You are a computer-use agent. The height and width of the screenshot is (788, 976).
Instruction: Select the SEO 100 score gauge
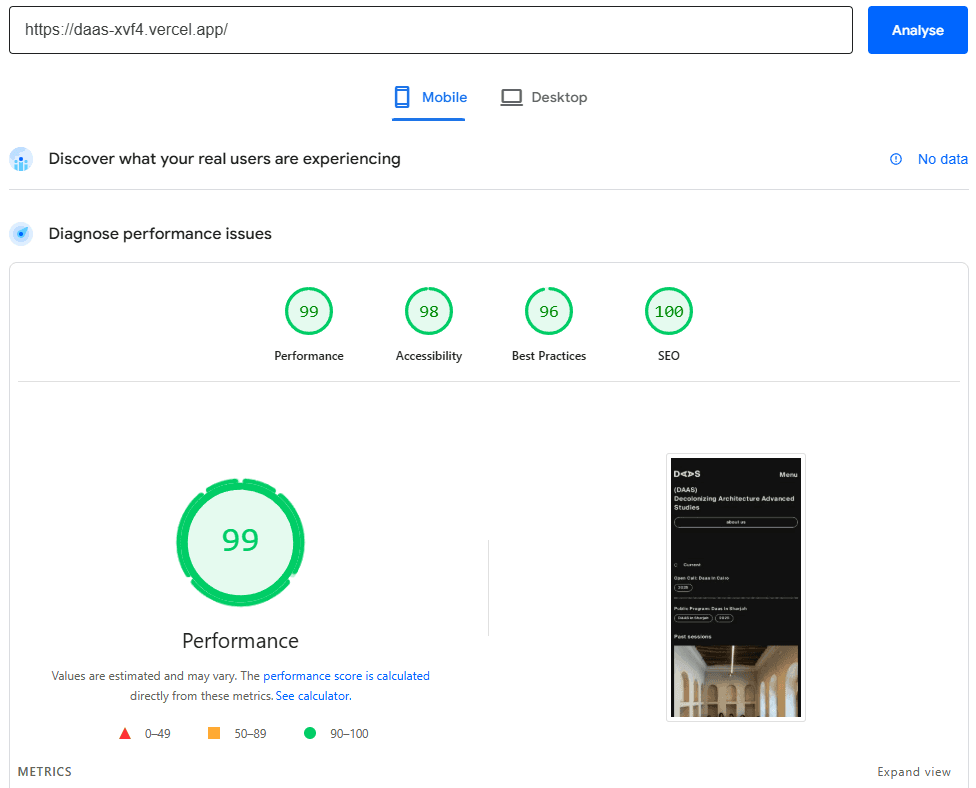(x=668, y=311)
